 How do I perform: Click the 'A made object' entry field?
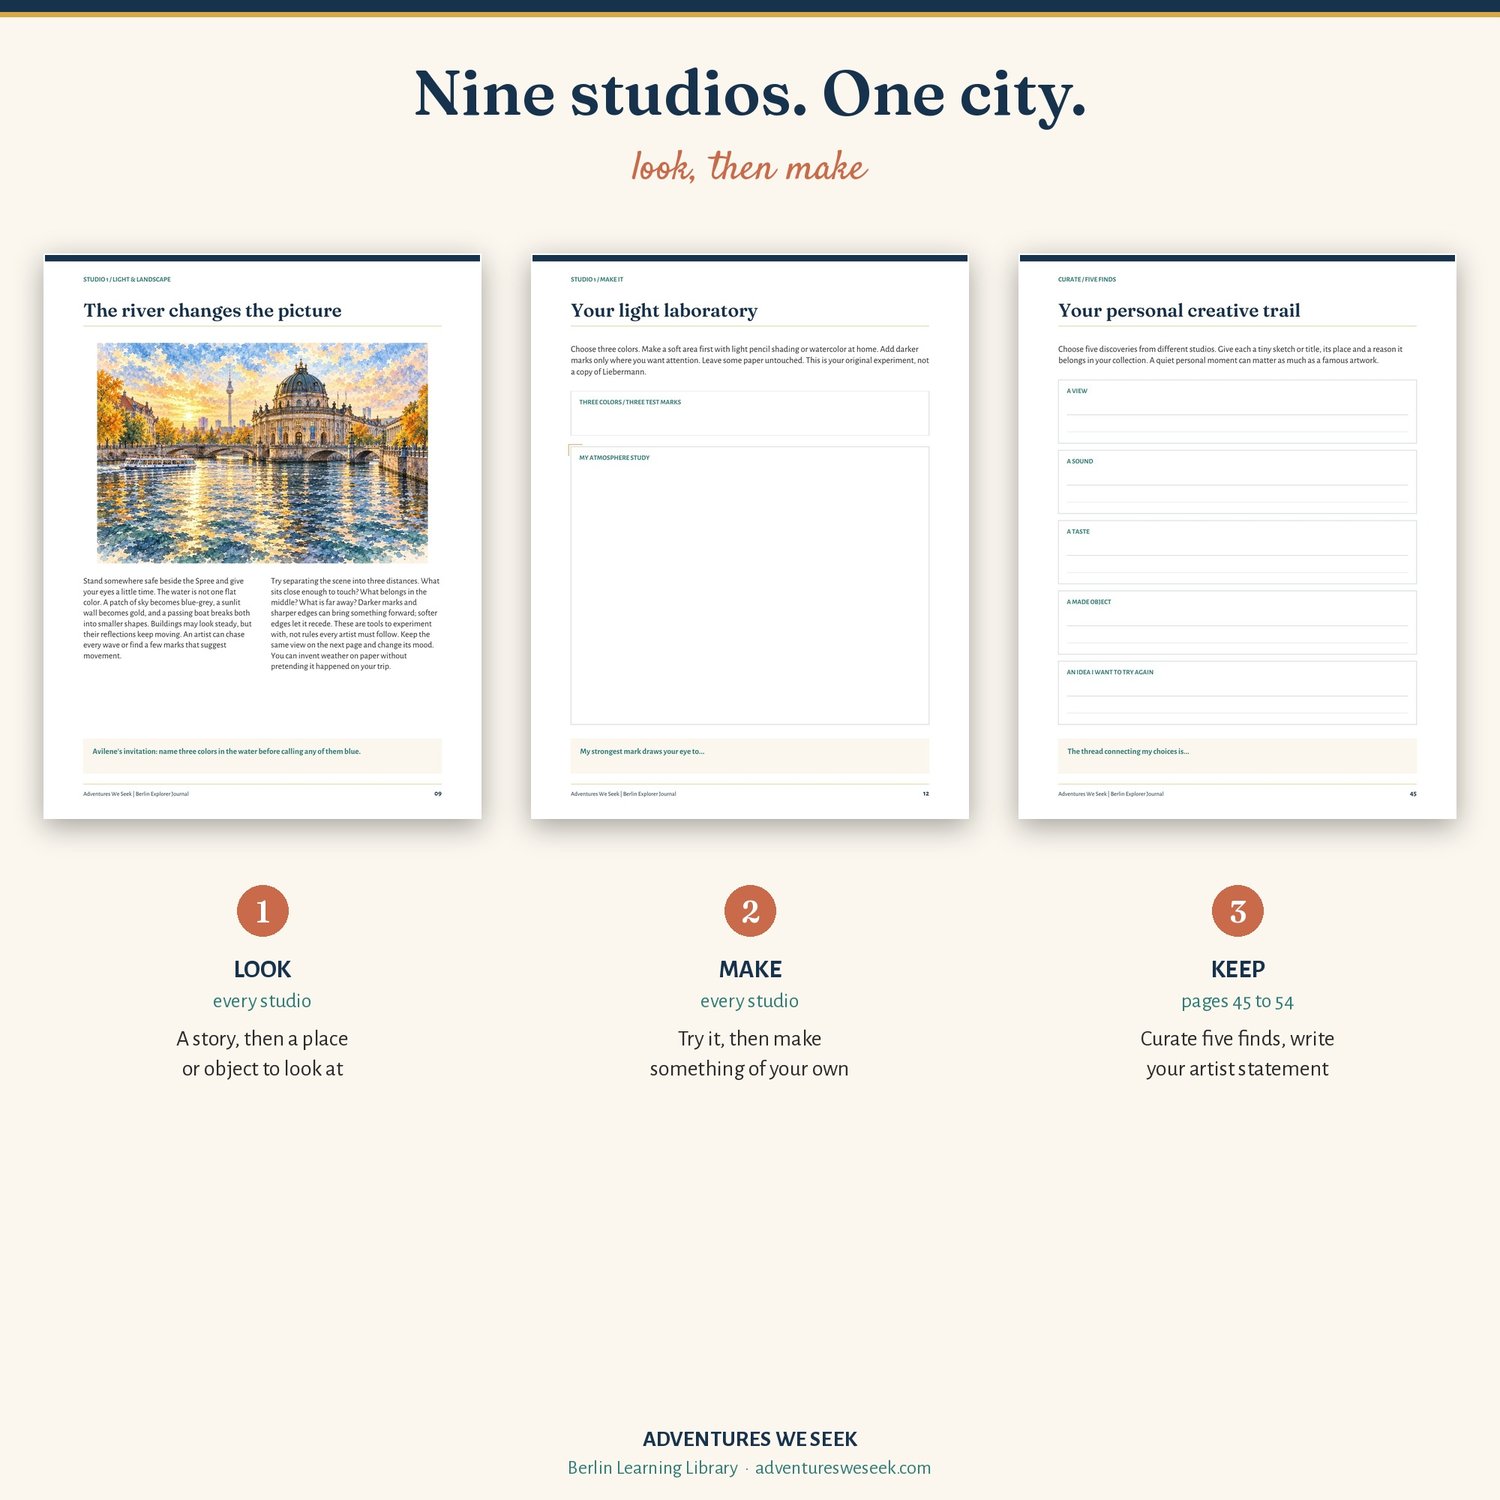(1237, 622)
